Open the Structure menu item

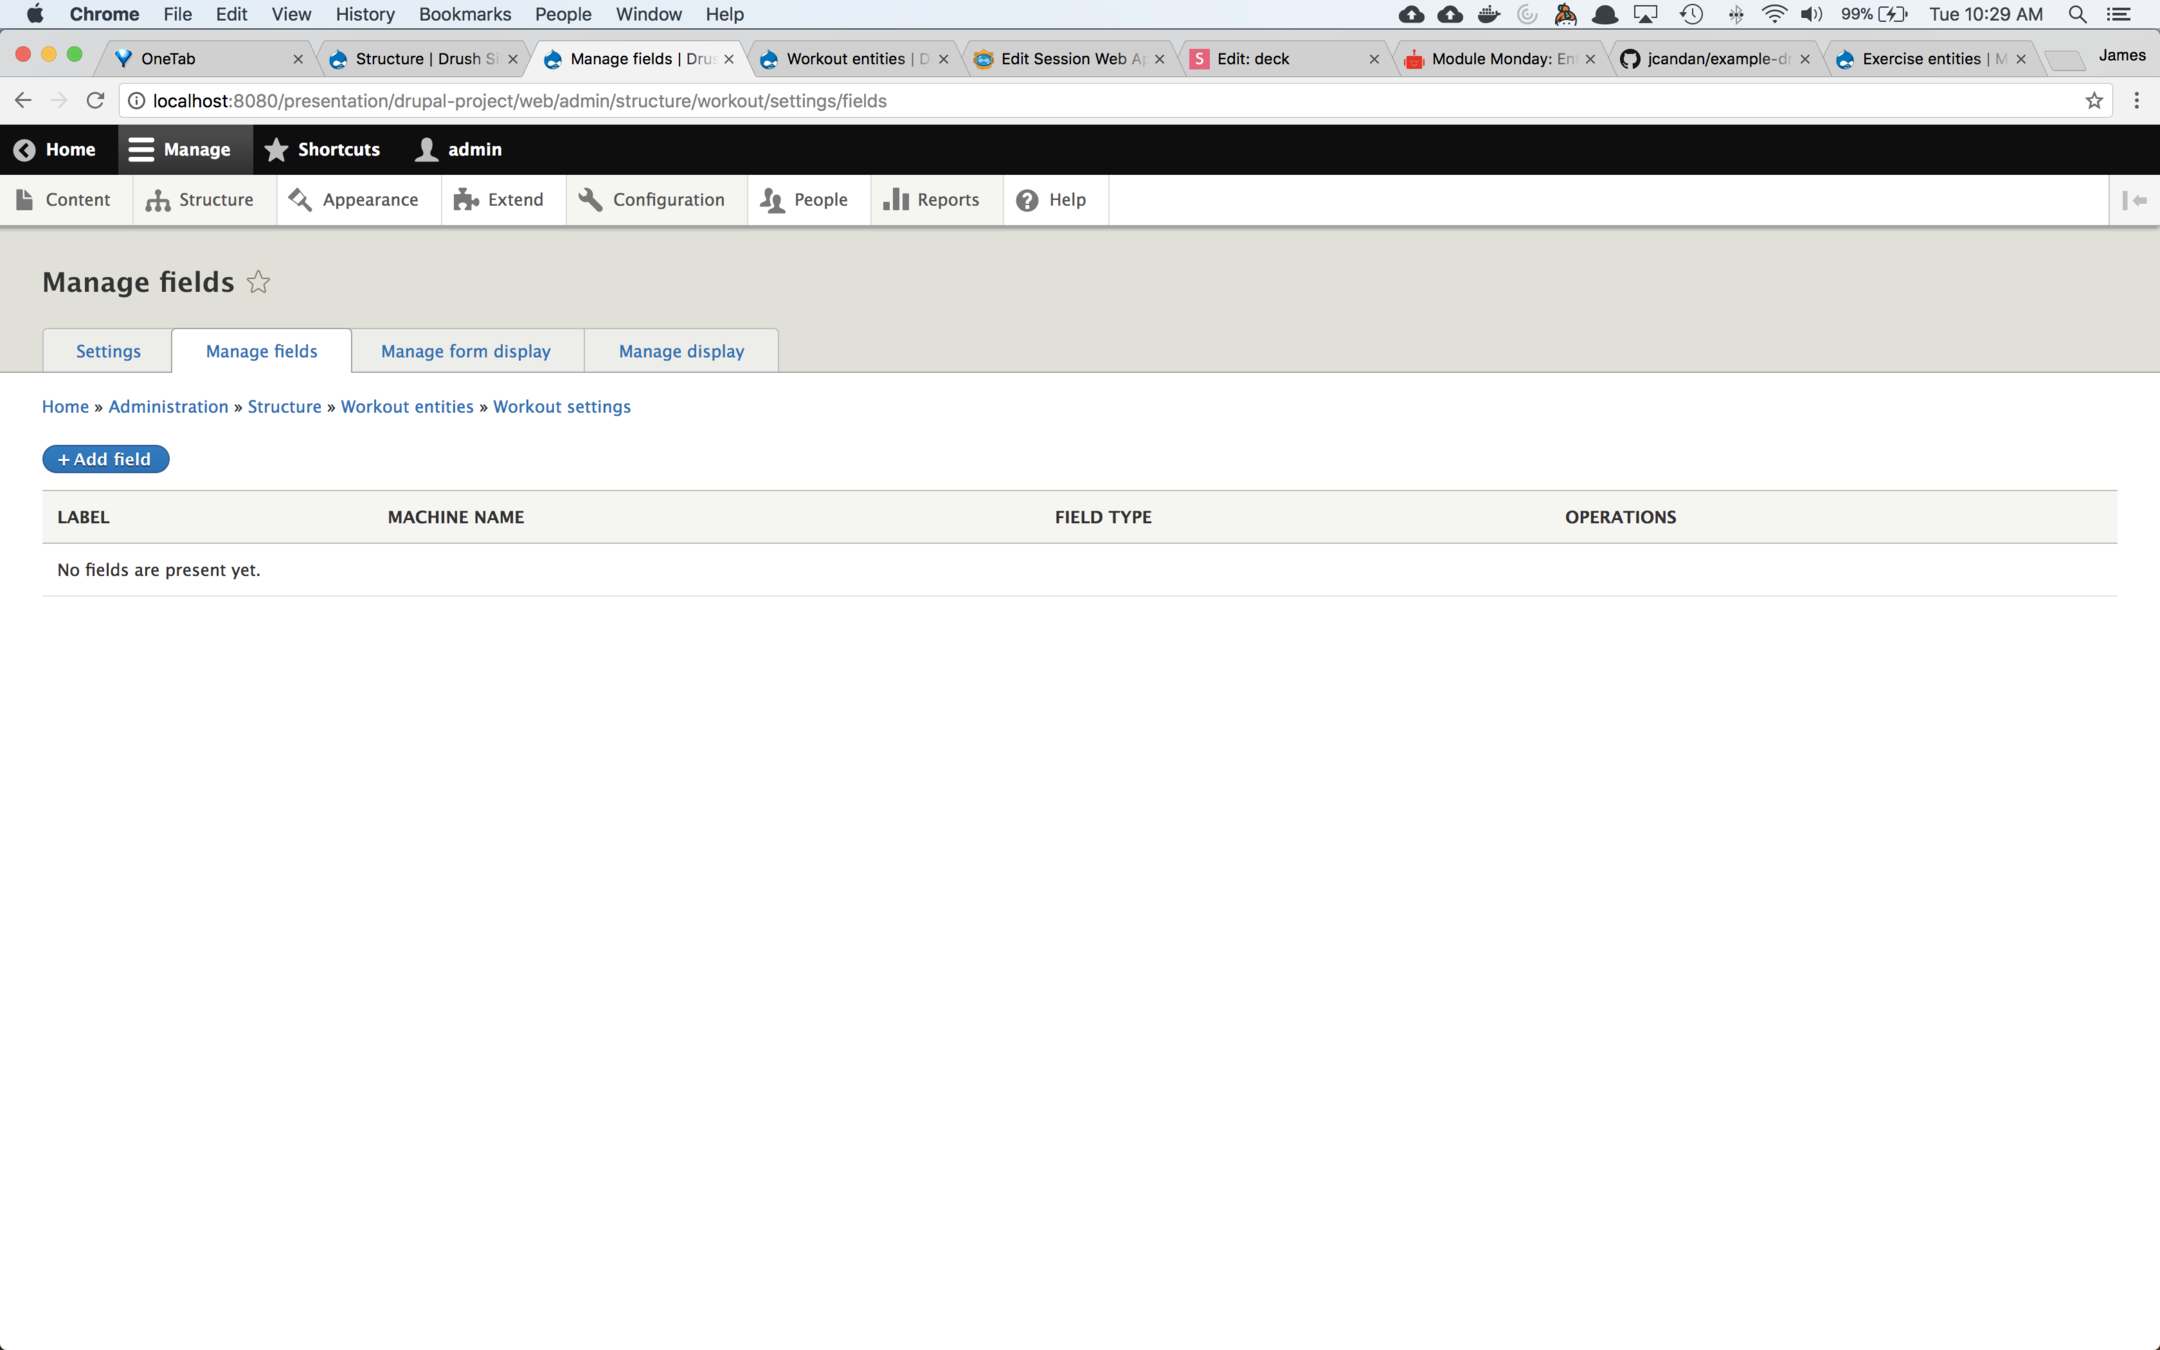[x=200, y=200]
